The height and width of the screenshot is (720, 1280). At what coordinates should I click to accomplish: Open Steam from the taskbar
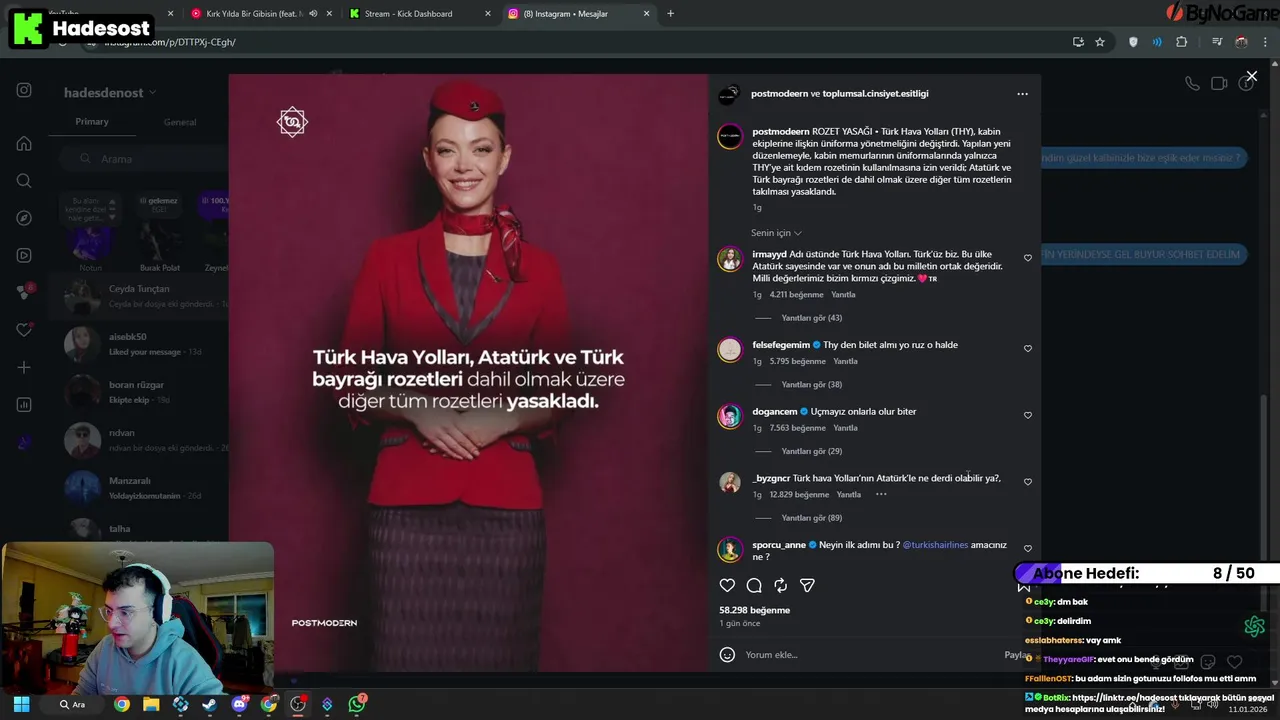[x=209, y=704]
